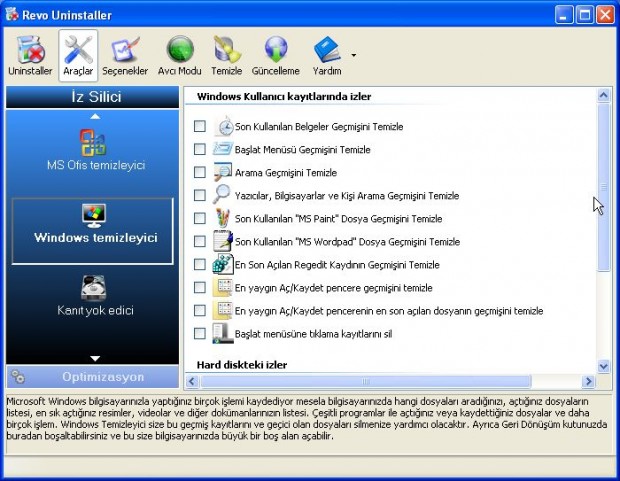This screenshot has height=481, width=620.
Task: Click icon beside Aç/Kaydet pencere geçmişini temizle
Action: click(223, 287)
